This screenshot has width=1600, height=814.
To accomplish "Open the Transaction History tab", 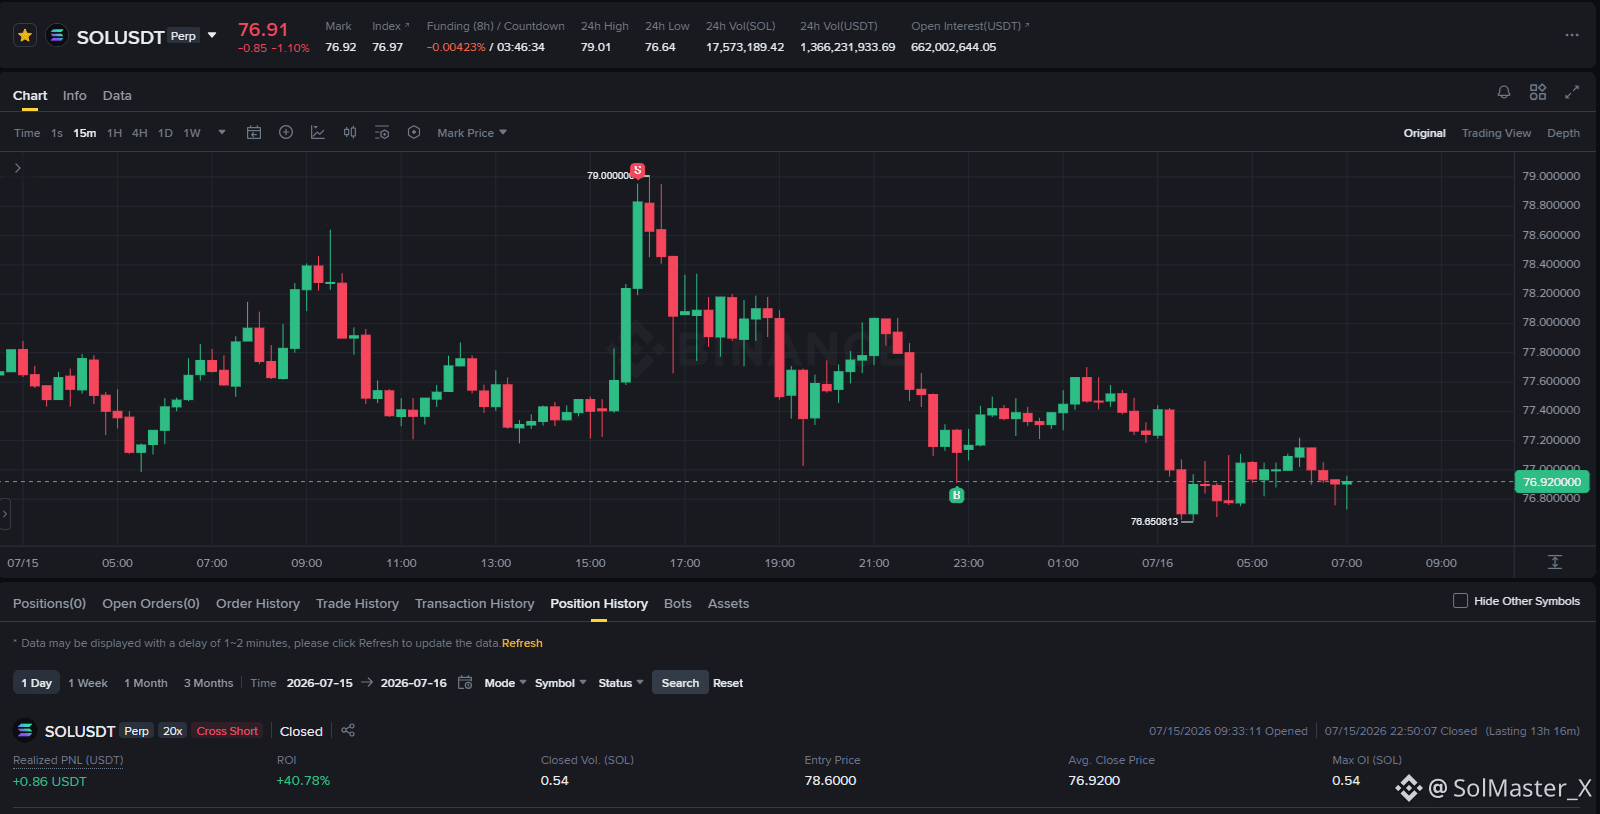I will coord(474,604).
